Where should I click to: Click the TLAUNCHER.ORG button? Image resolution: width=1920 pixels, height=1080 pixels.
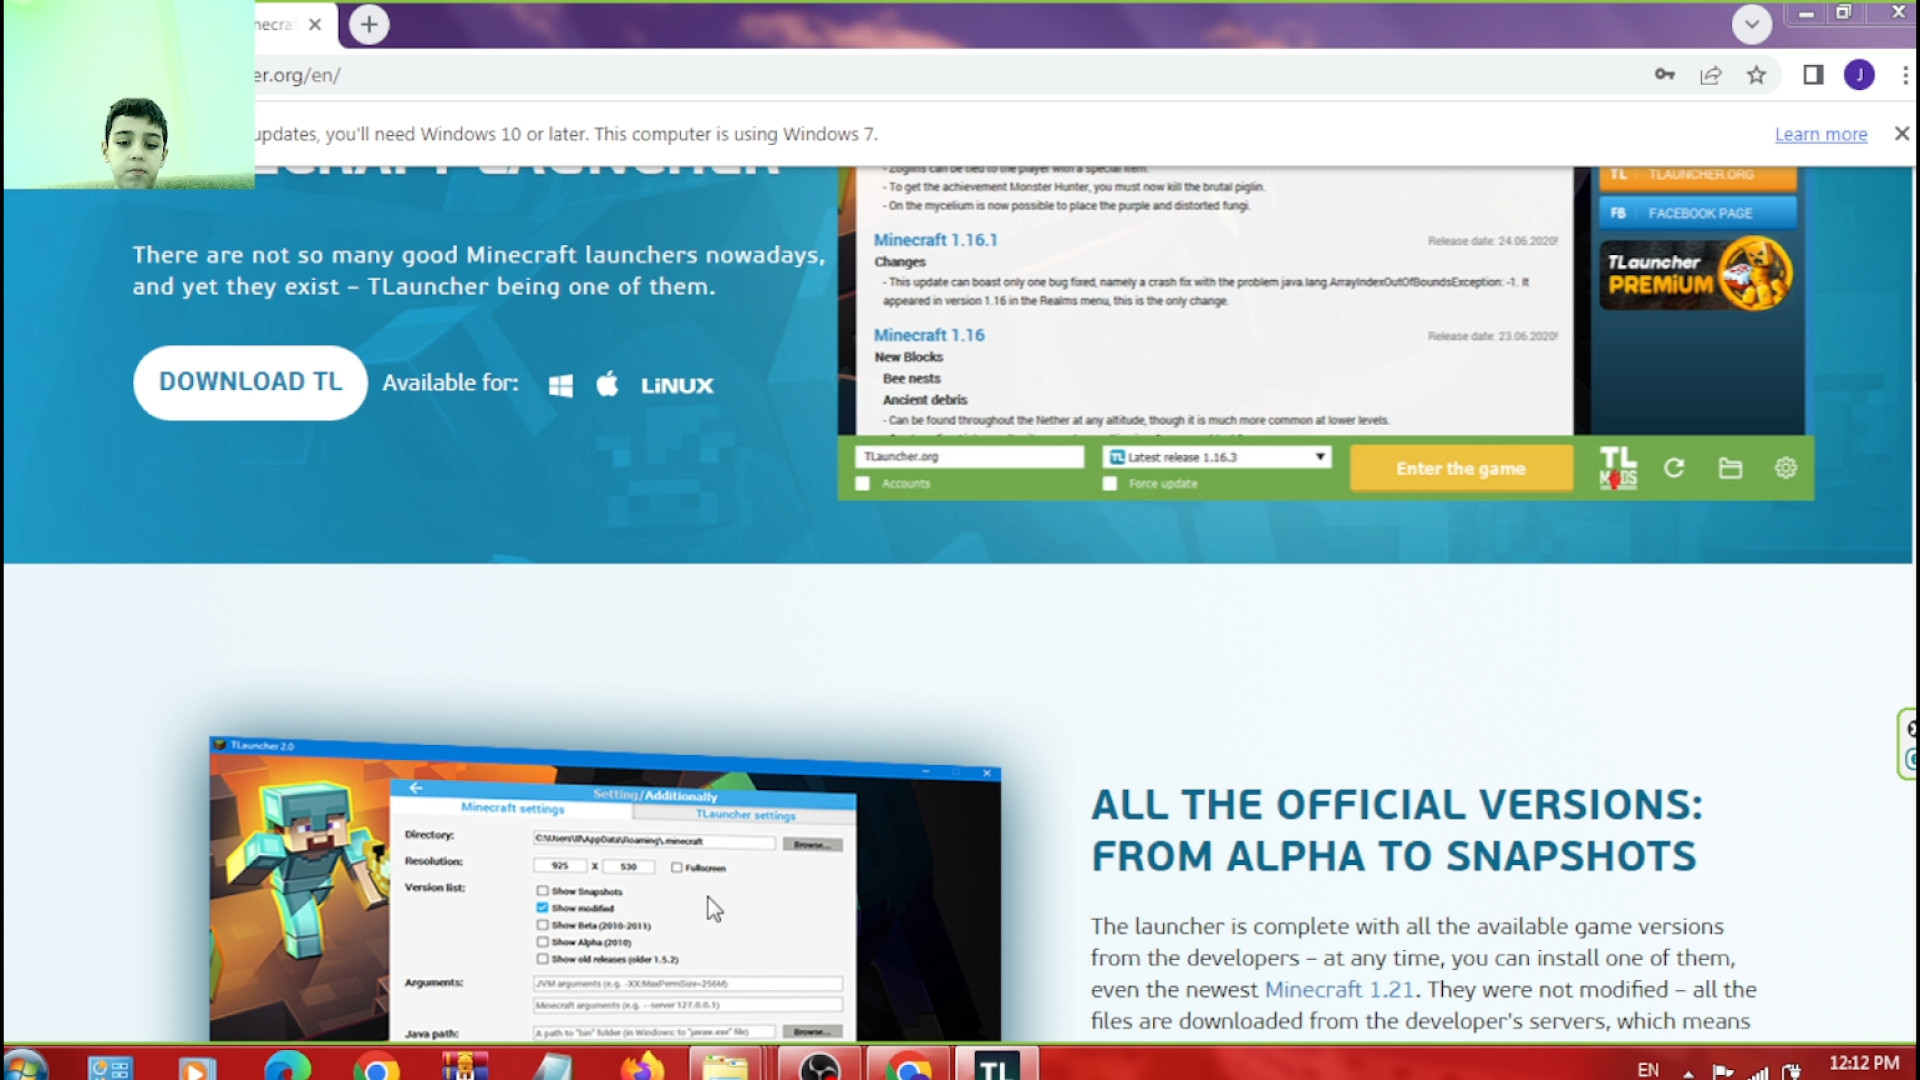tap(1697, 176)
